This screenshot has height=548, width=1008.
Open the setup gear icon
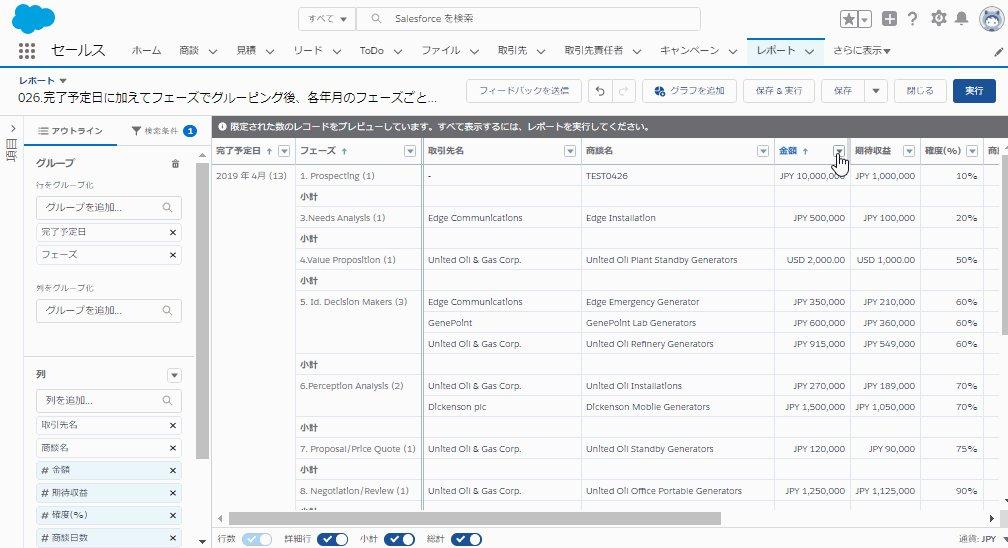(939, 19)
